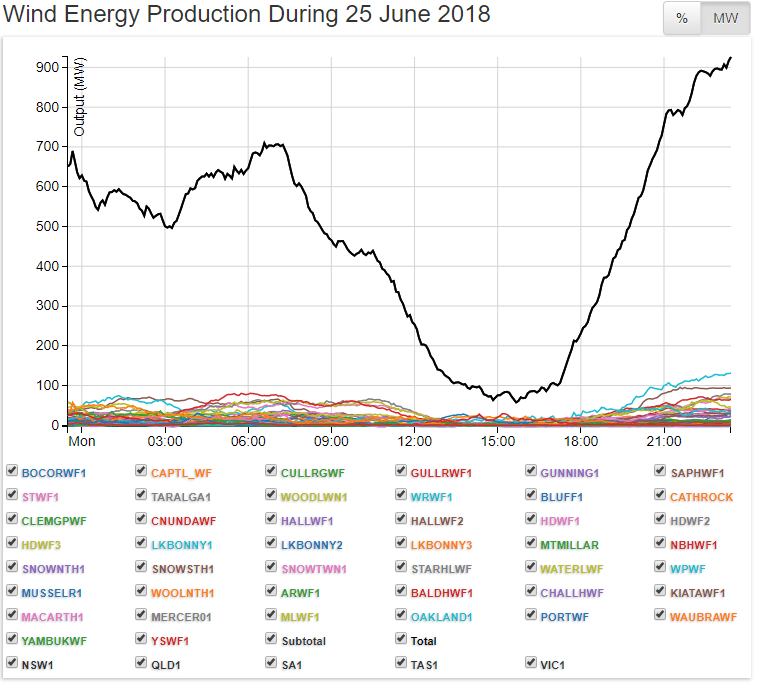
Task: Toggle the CAPTL_WF series checkbox
Action: 141,470
